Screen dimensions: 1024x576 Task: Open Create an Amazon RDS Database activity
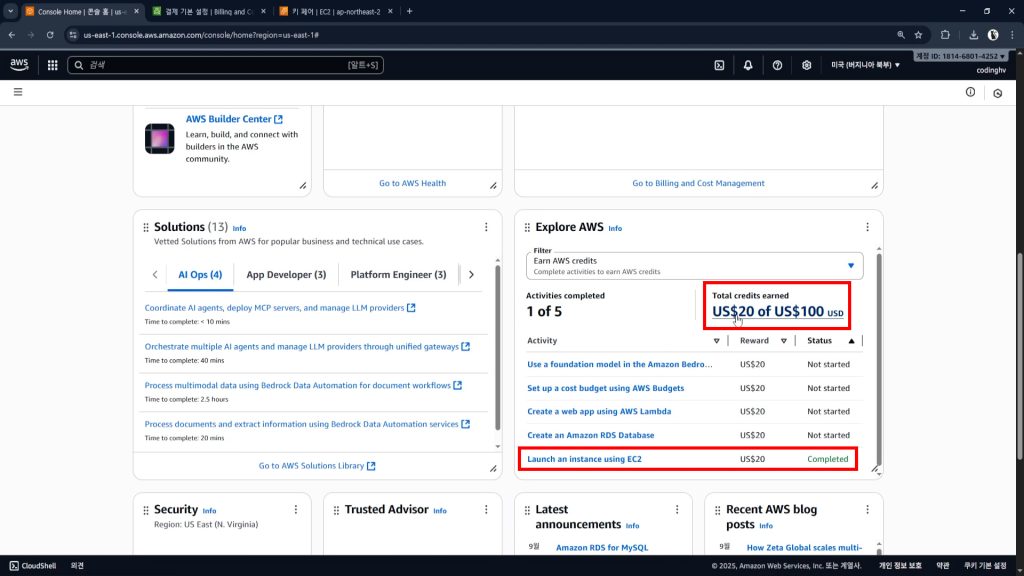[x=590, y=435]
